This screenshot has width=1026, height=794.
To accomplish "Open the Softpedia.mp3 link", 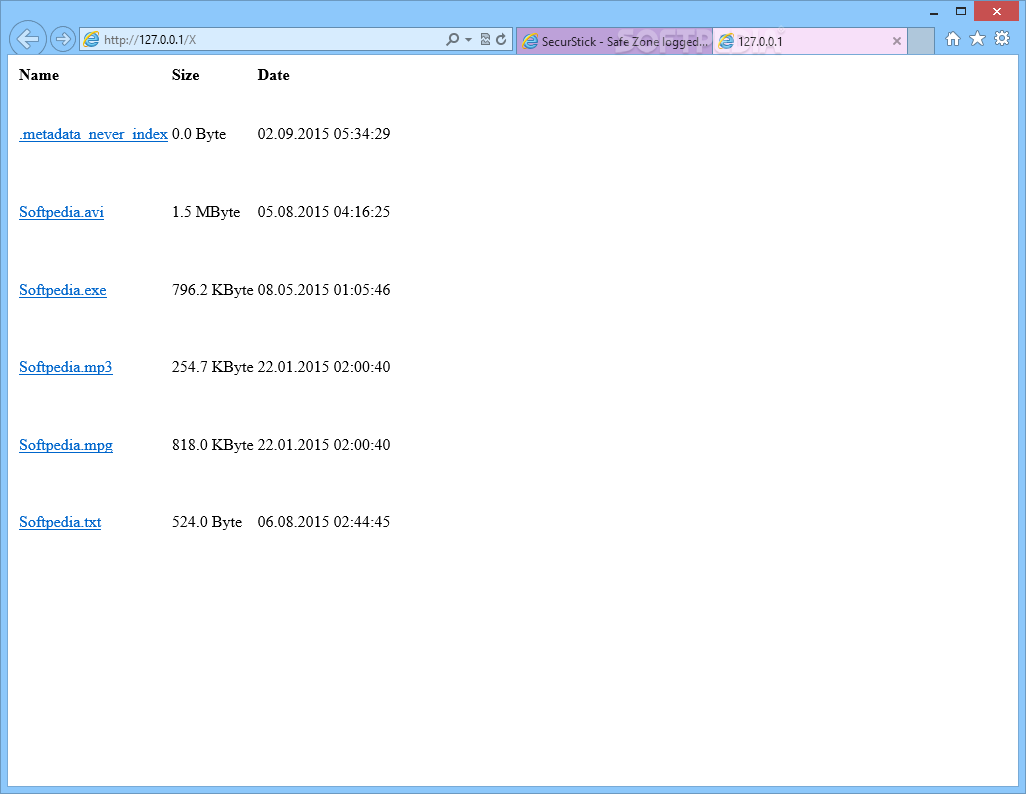I will pos(65,367).
